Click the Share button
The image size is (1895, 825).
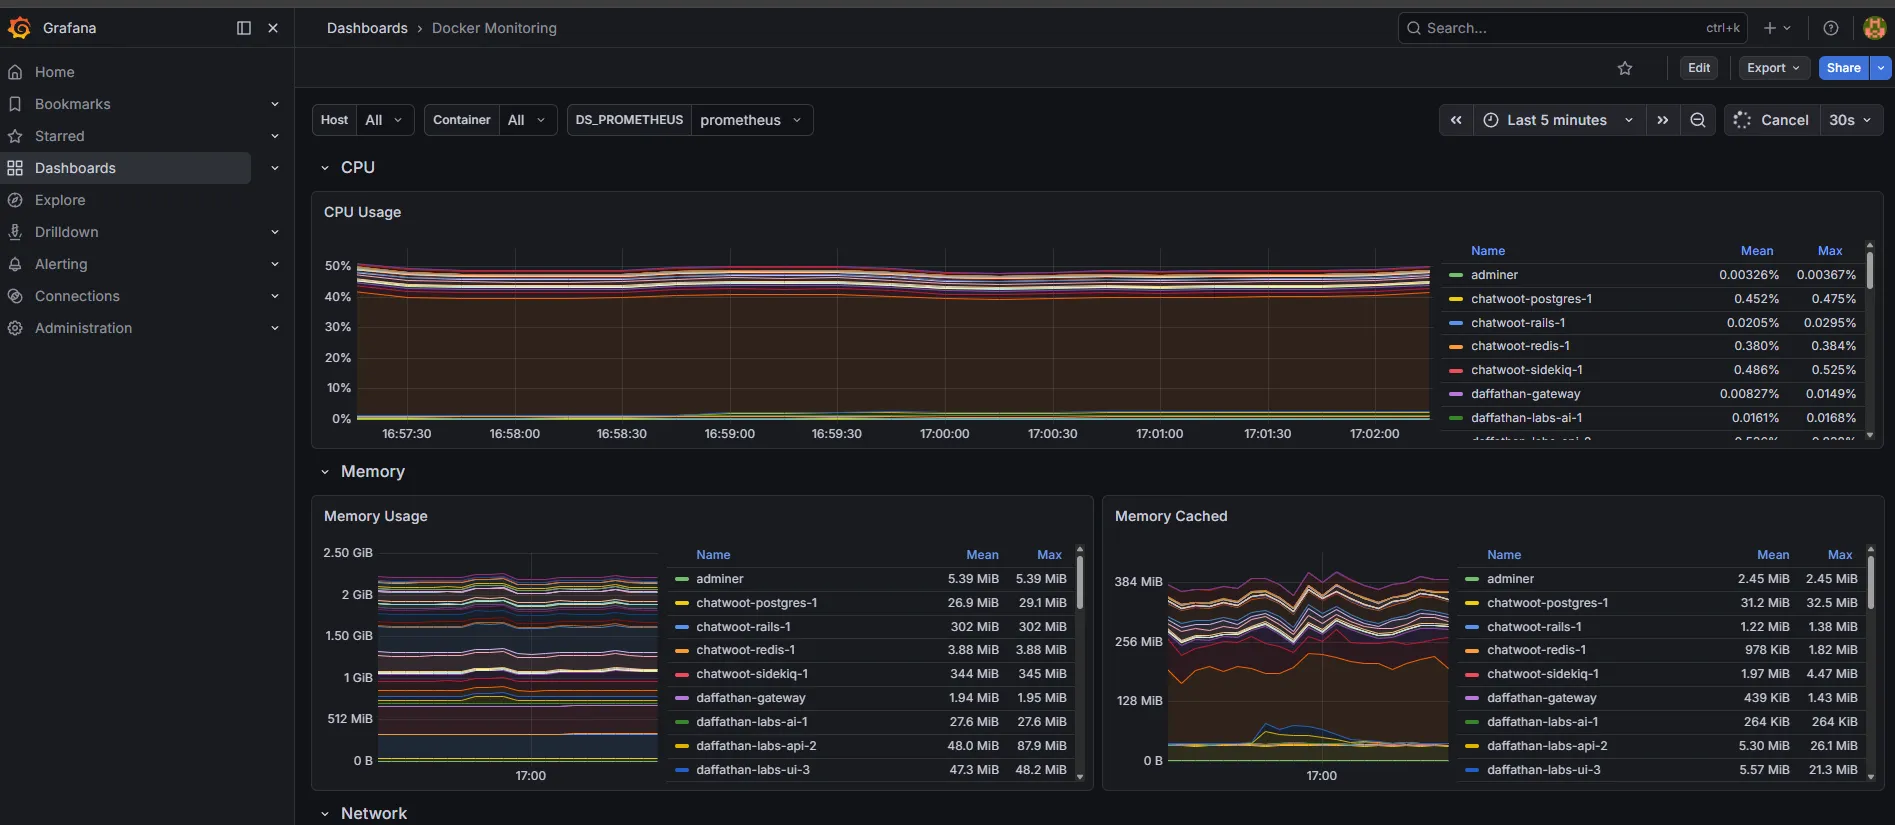pos(1843,68)
